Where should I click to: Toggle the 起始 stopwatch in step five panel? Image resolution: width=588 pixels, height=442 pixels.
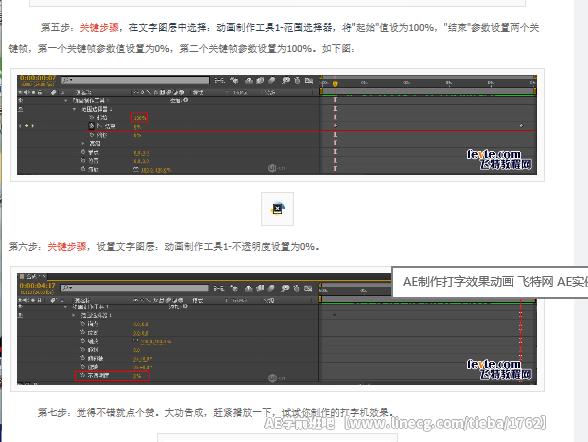click(92, 118)
